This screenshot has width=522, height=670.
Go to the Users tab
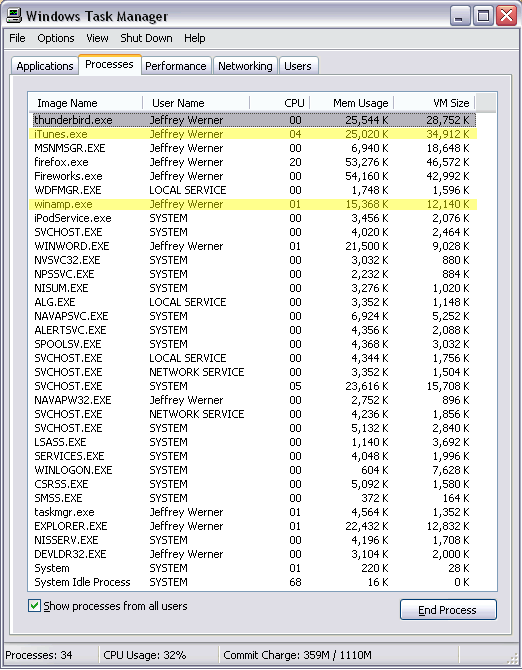point(298,66)
